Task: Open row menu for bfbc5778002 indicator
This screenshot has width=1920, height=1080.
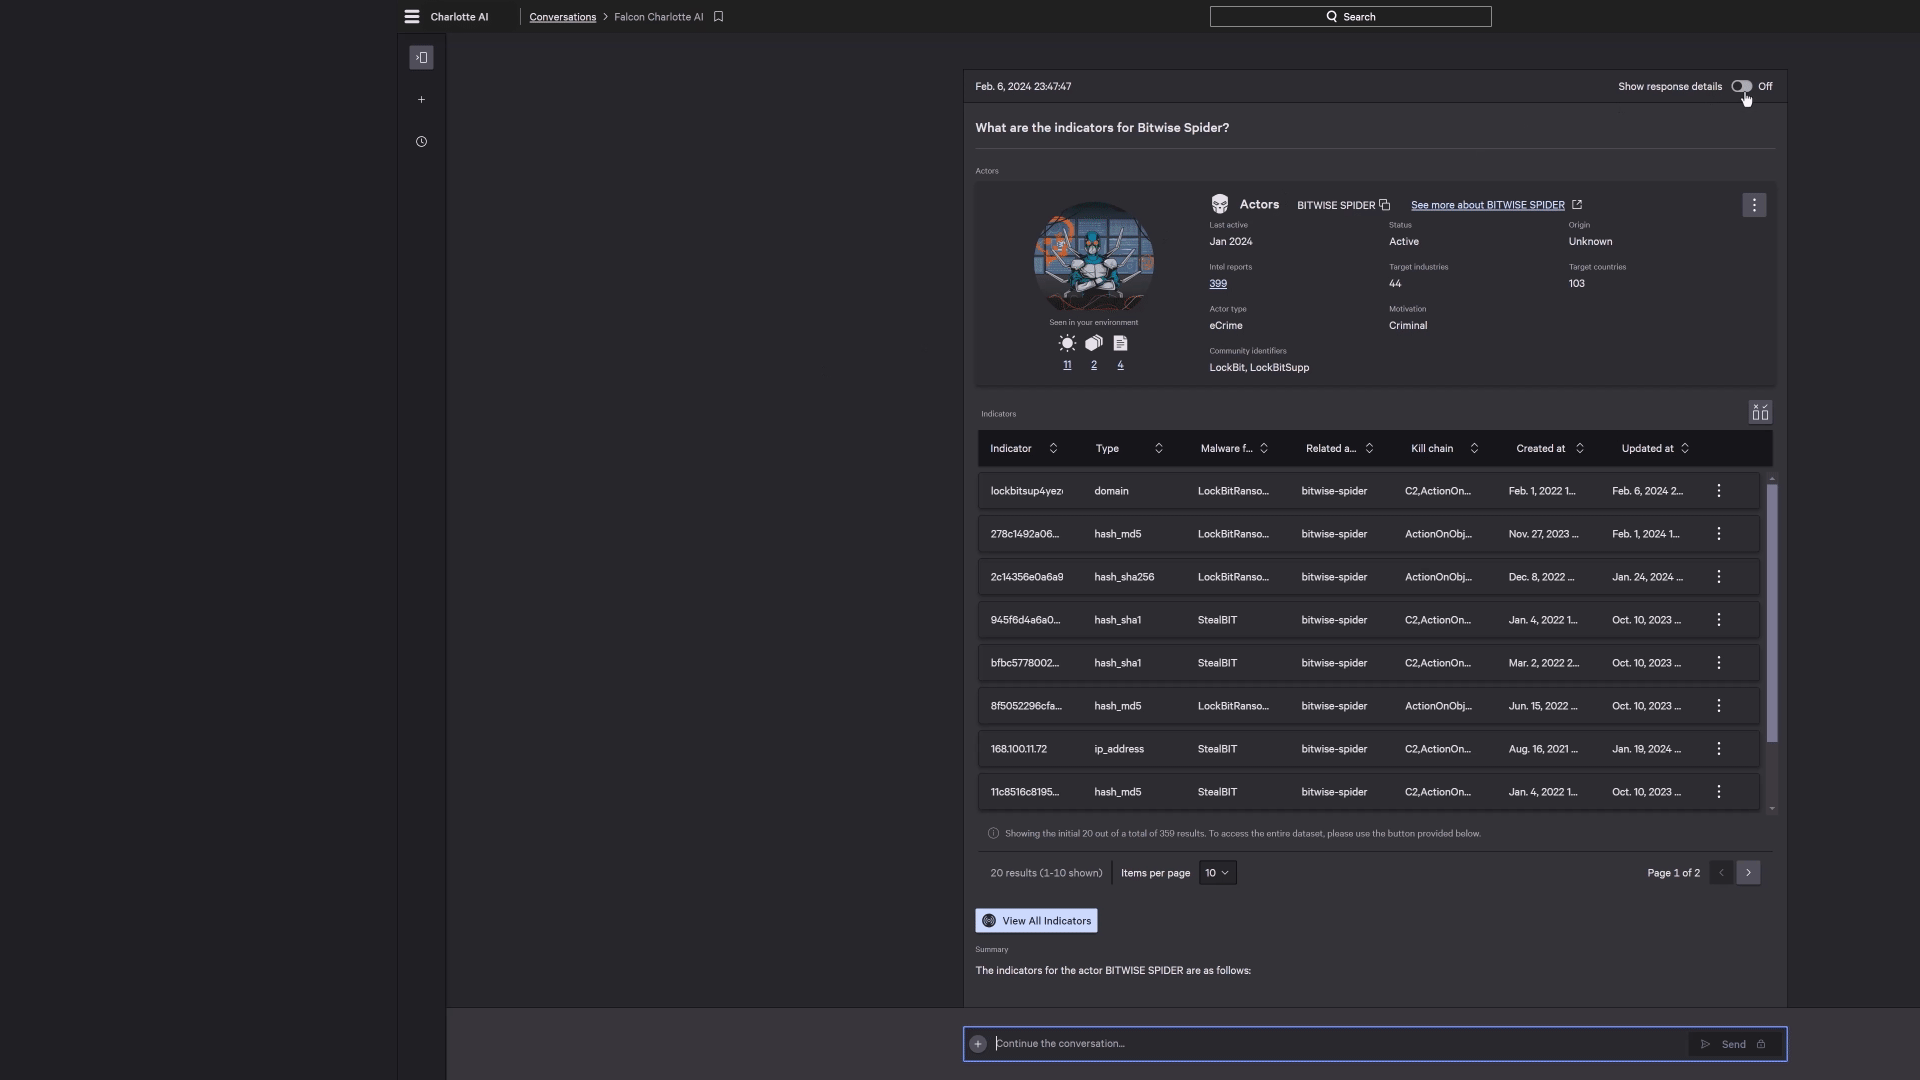Action: [1719, 663]
